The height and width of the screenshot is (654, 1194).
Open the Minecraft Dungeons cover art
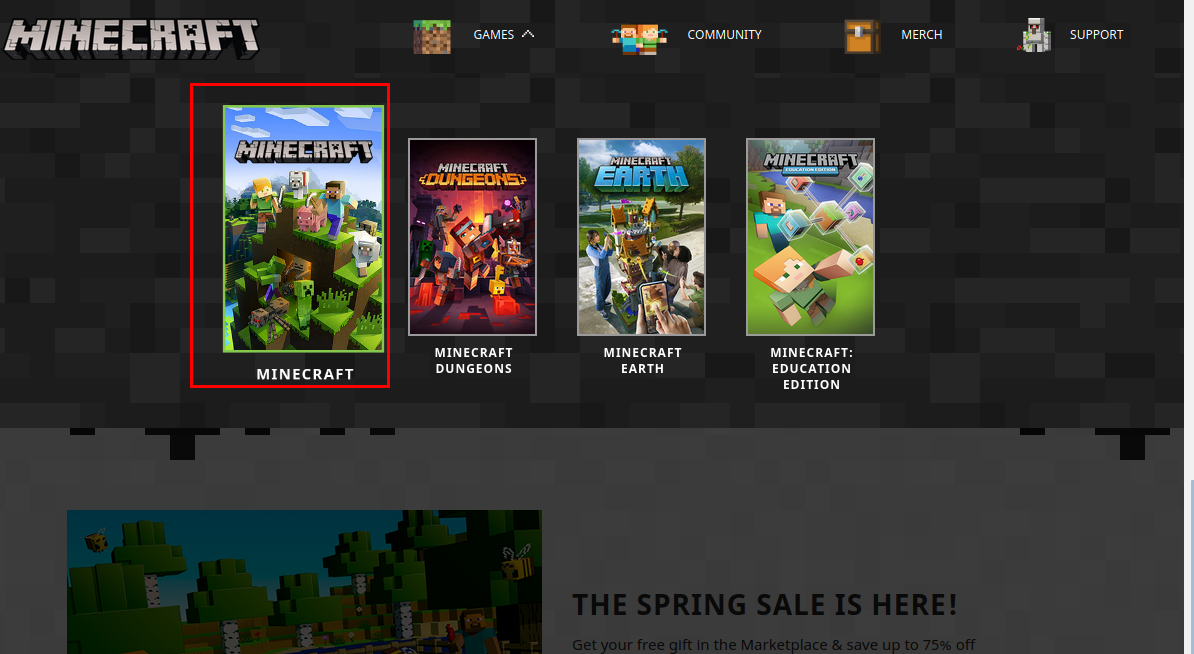(472, 237)
